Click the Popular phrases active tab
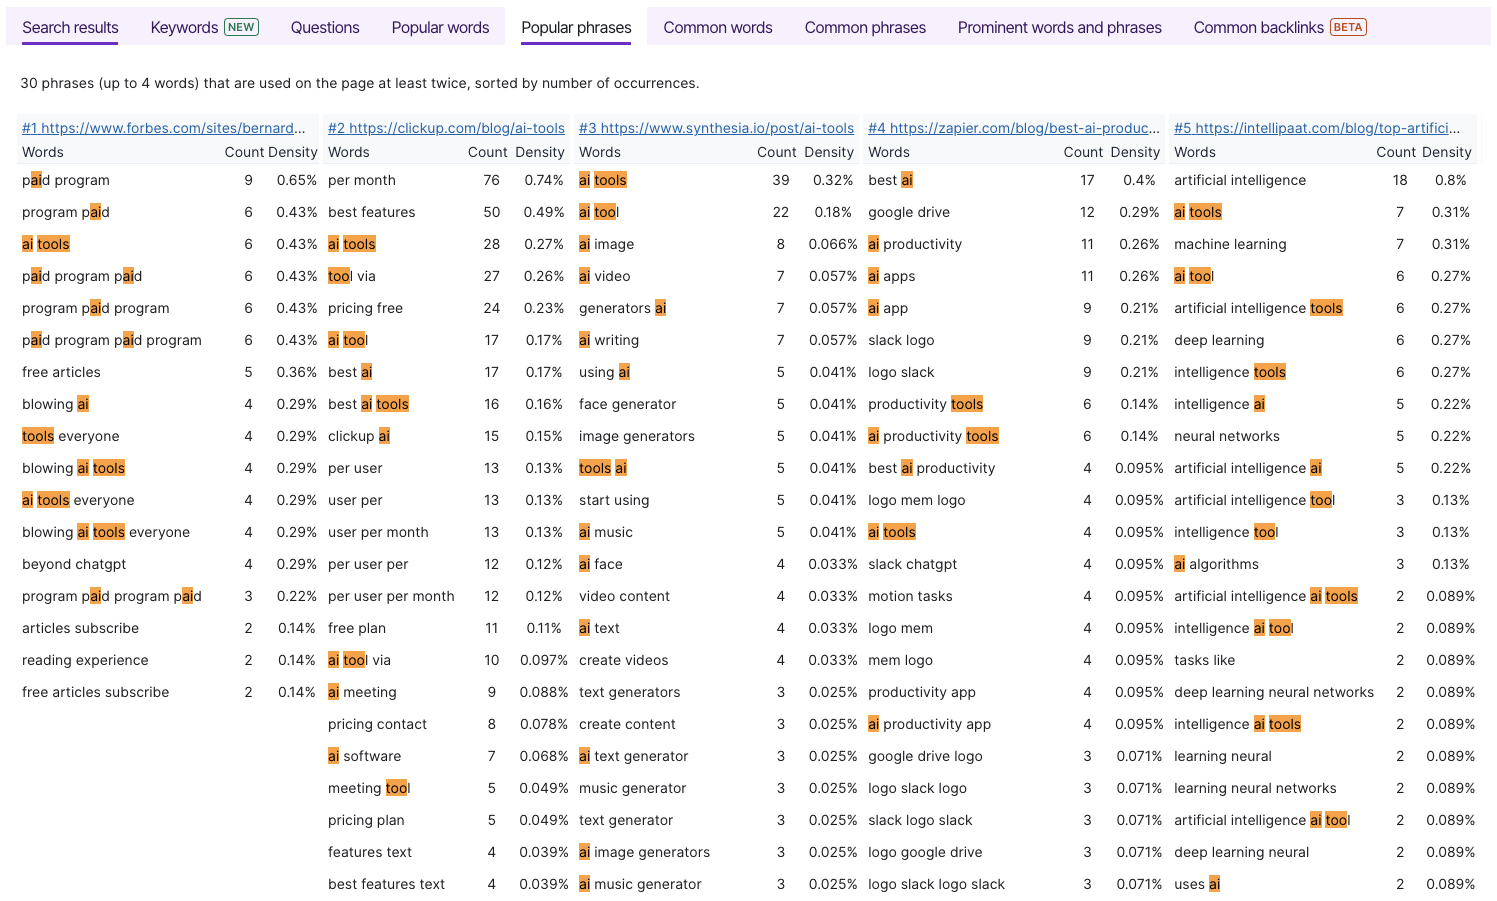 [576, 28]
